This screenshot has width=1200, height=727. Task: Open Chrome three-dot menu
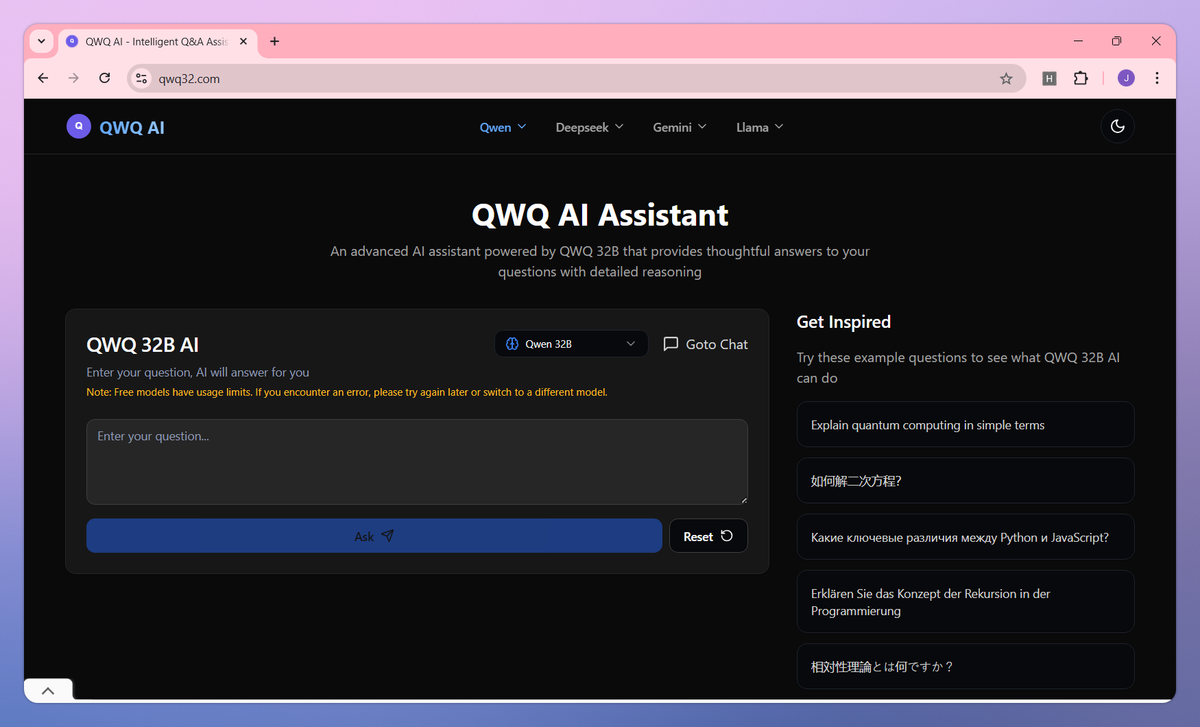click(1157, 78)
